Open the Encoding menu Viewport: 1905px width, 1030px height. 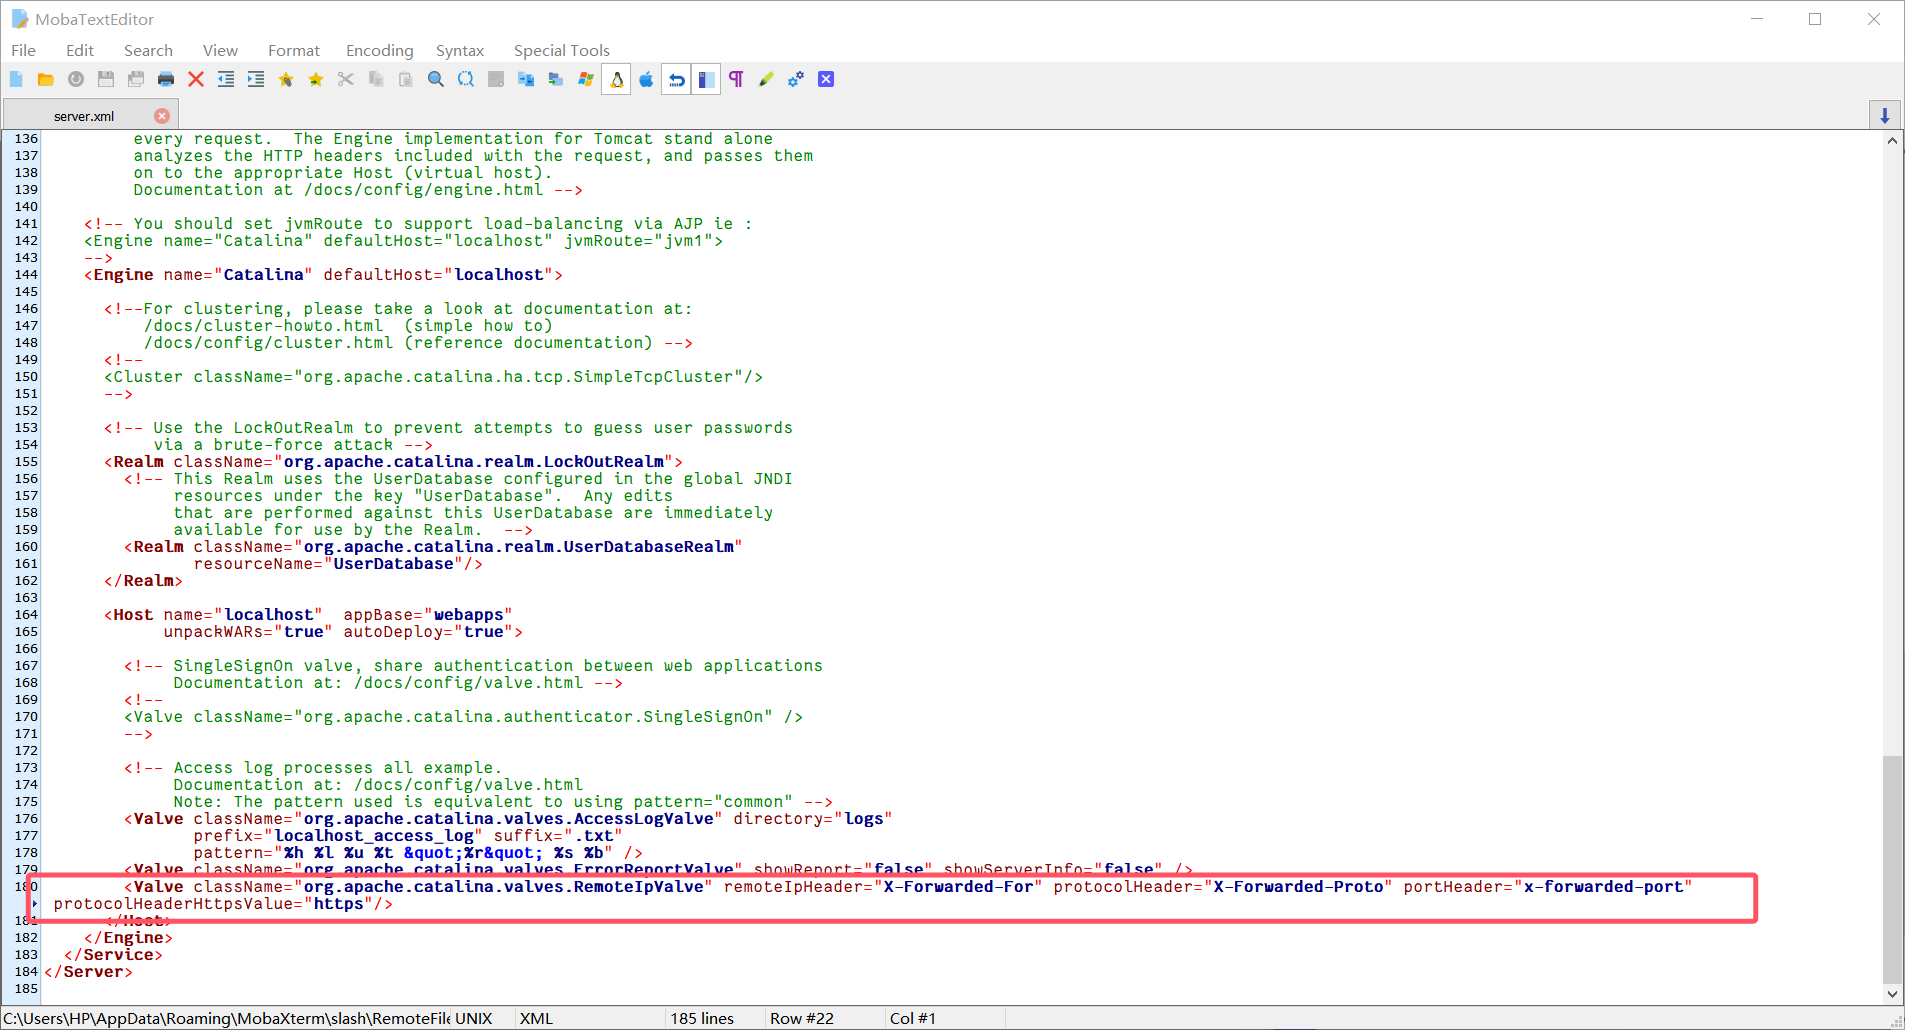click(x=380, y=50)
